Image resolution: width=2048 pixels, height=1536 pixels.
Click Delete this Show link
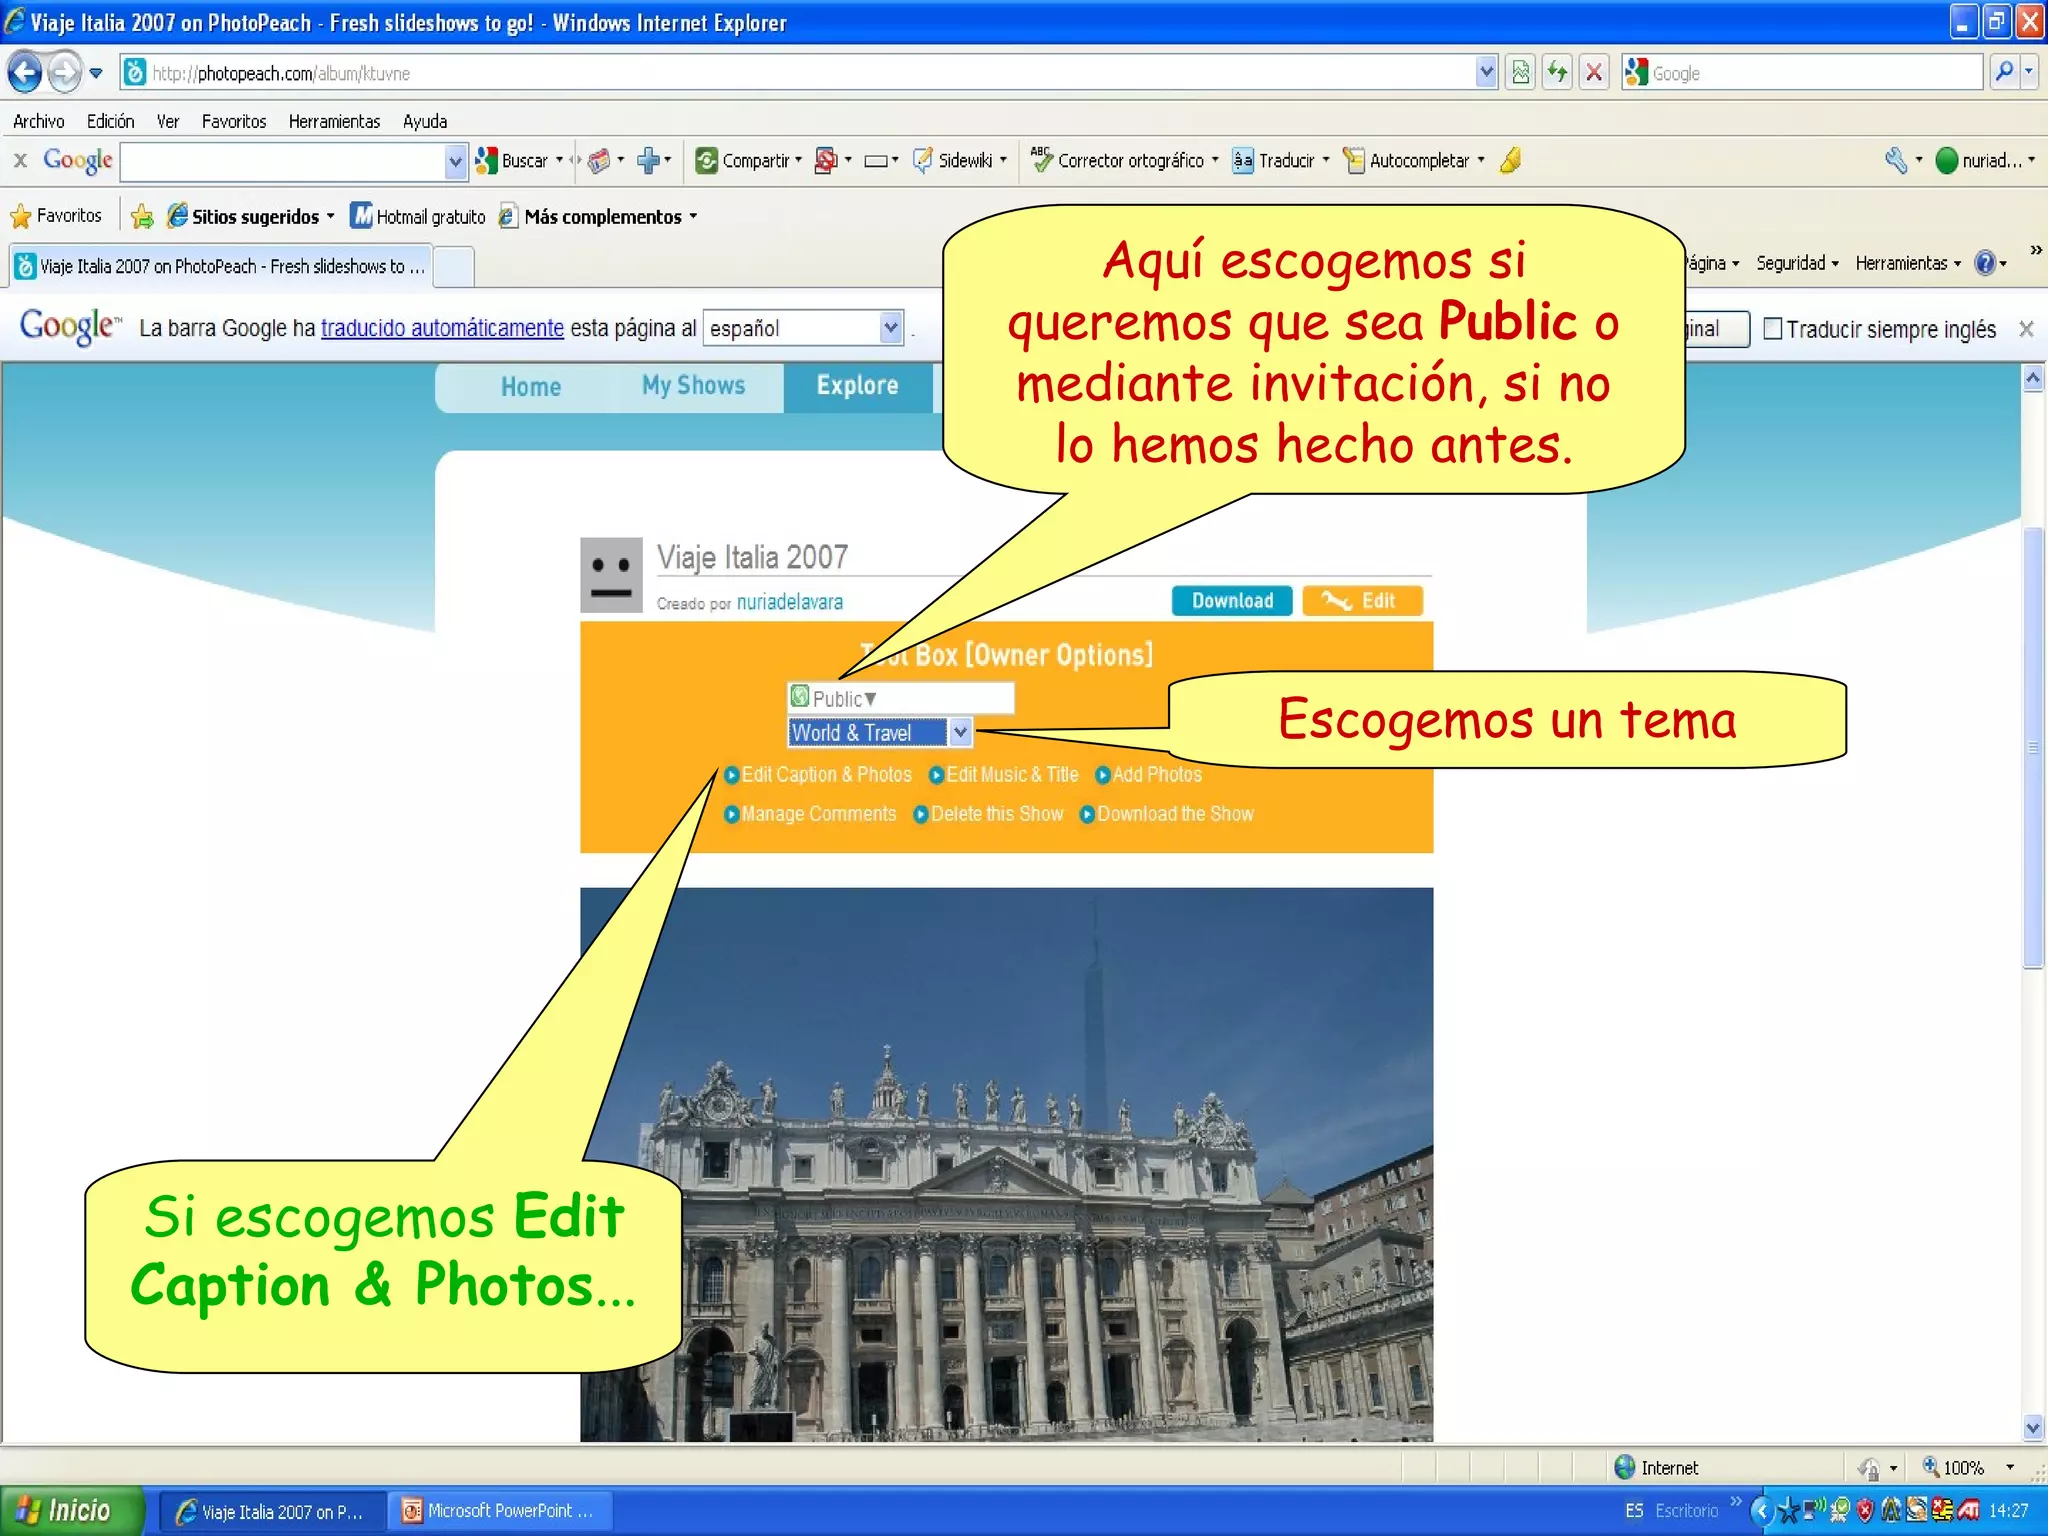[x=989, y=814]
